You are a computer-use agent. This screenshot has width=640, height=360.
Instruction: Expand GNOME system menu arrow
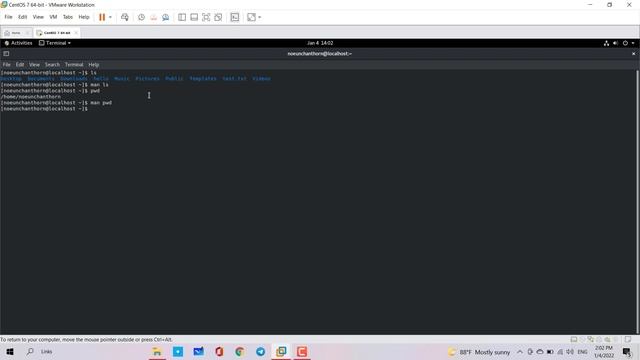(633, 43)
